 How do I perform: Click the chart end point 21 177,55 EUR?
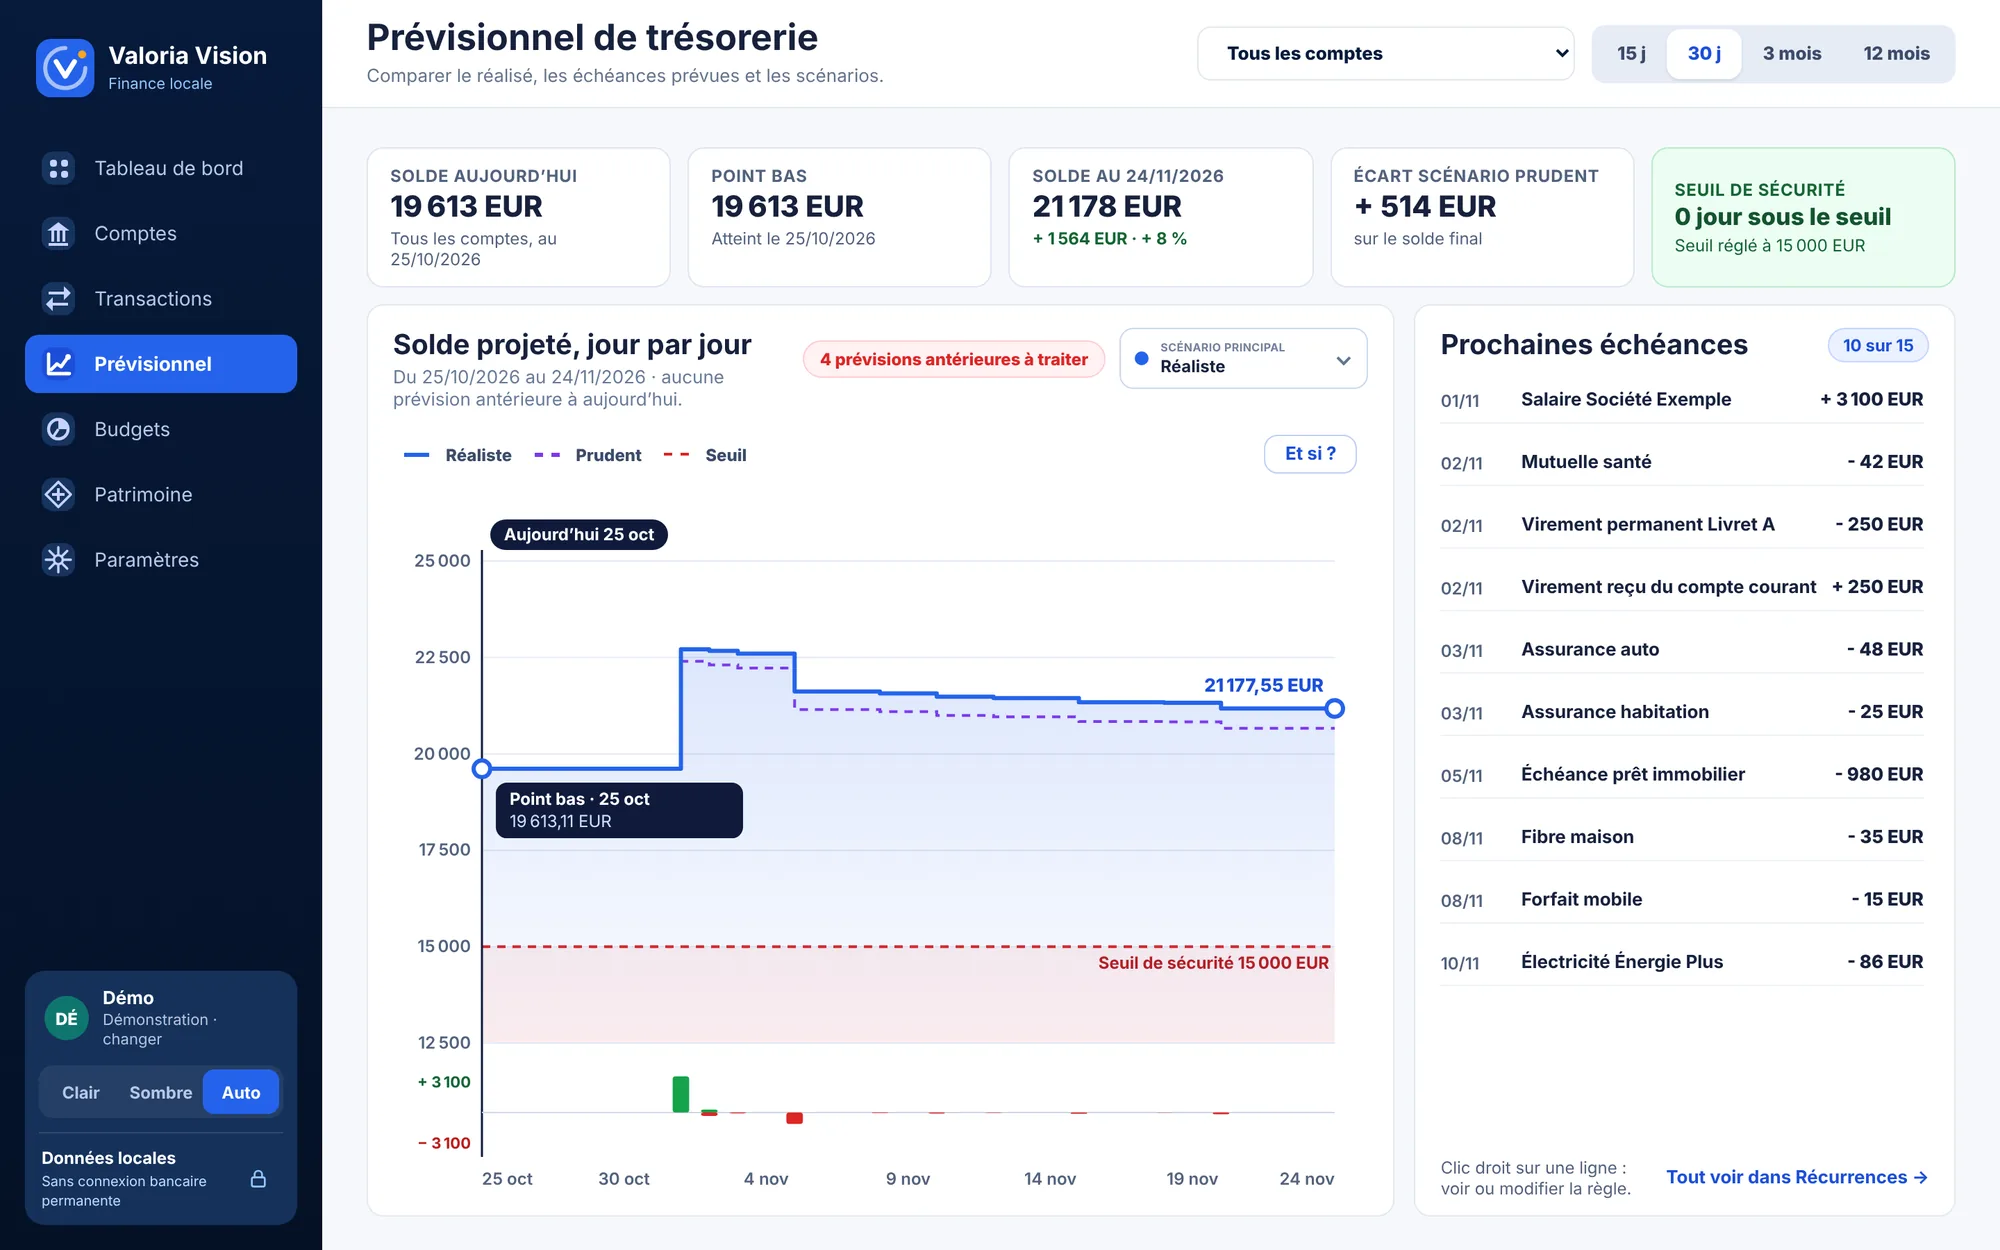tap(1334, 708)
